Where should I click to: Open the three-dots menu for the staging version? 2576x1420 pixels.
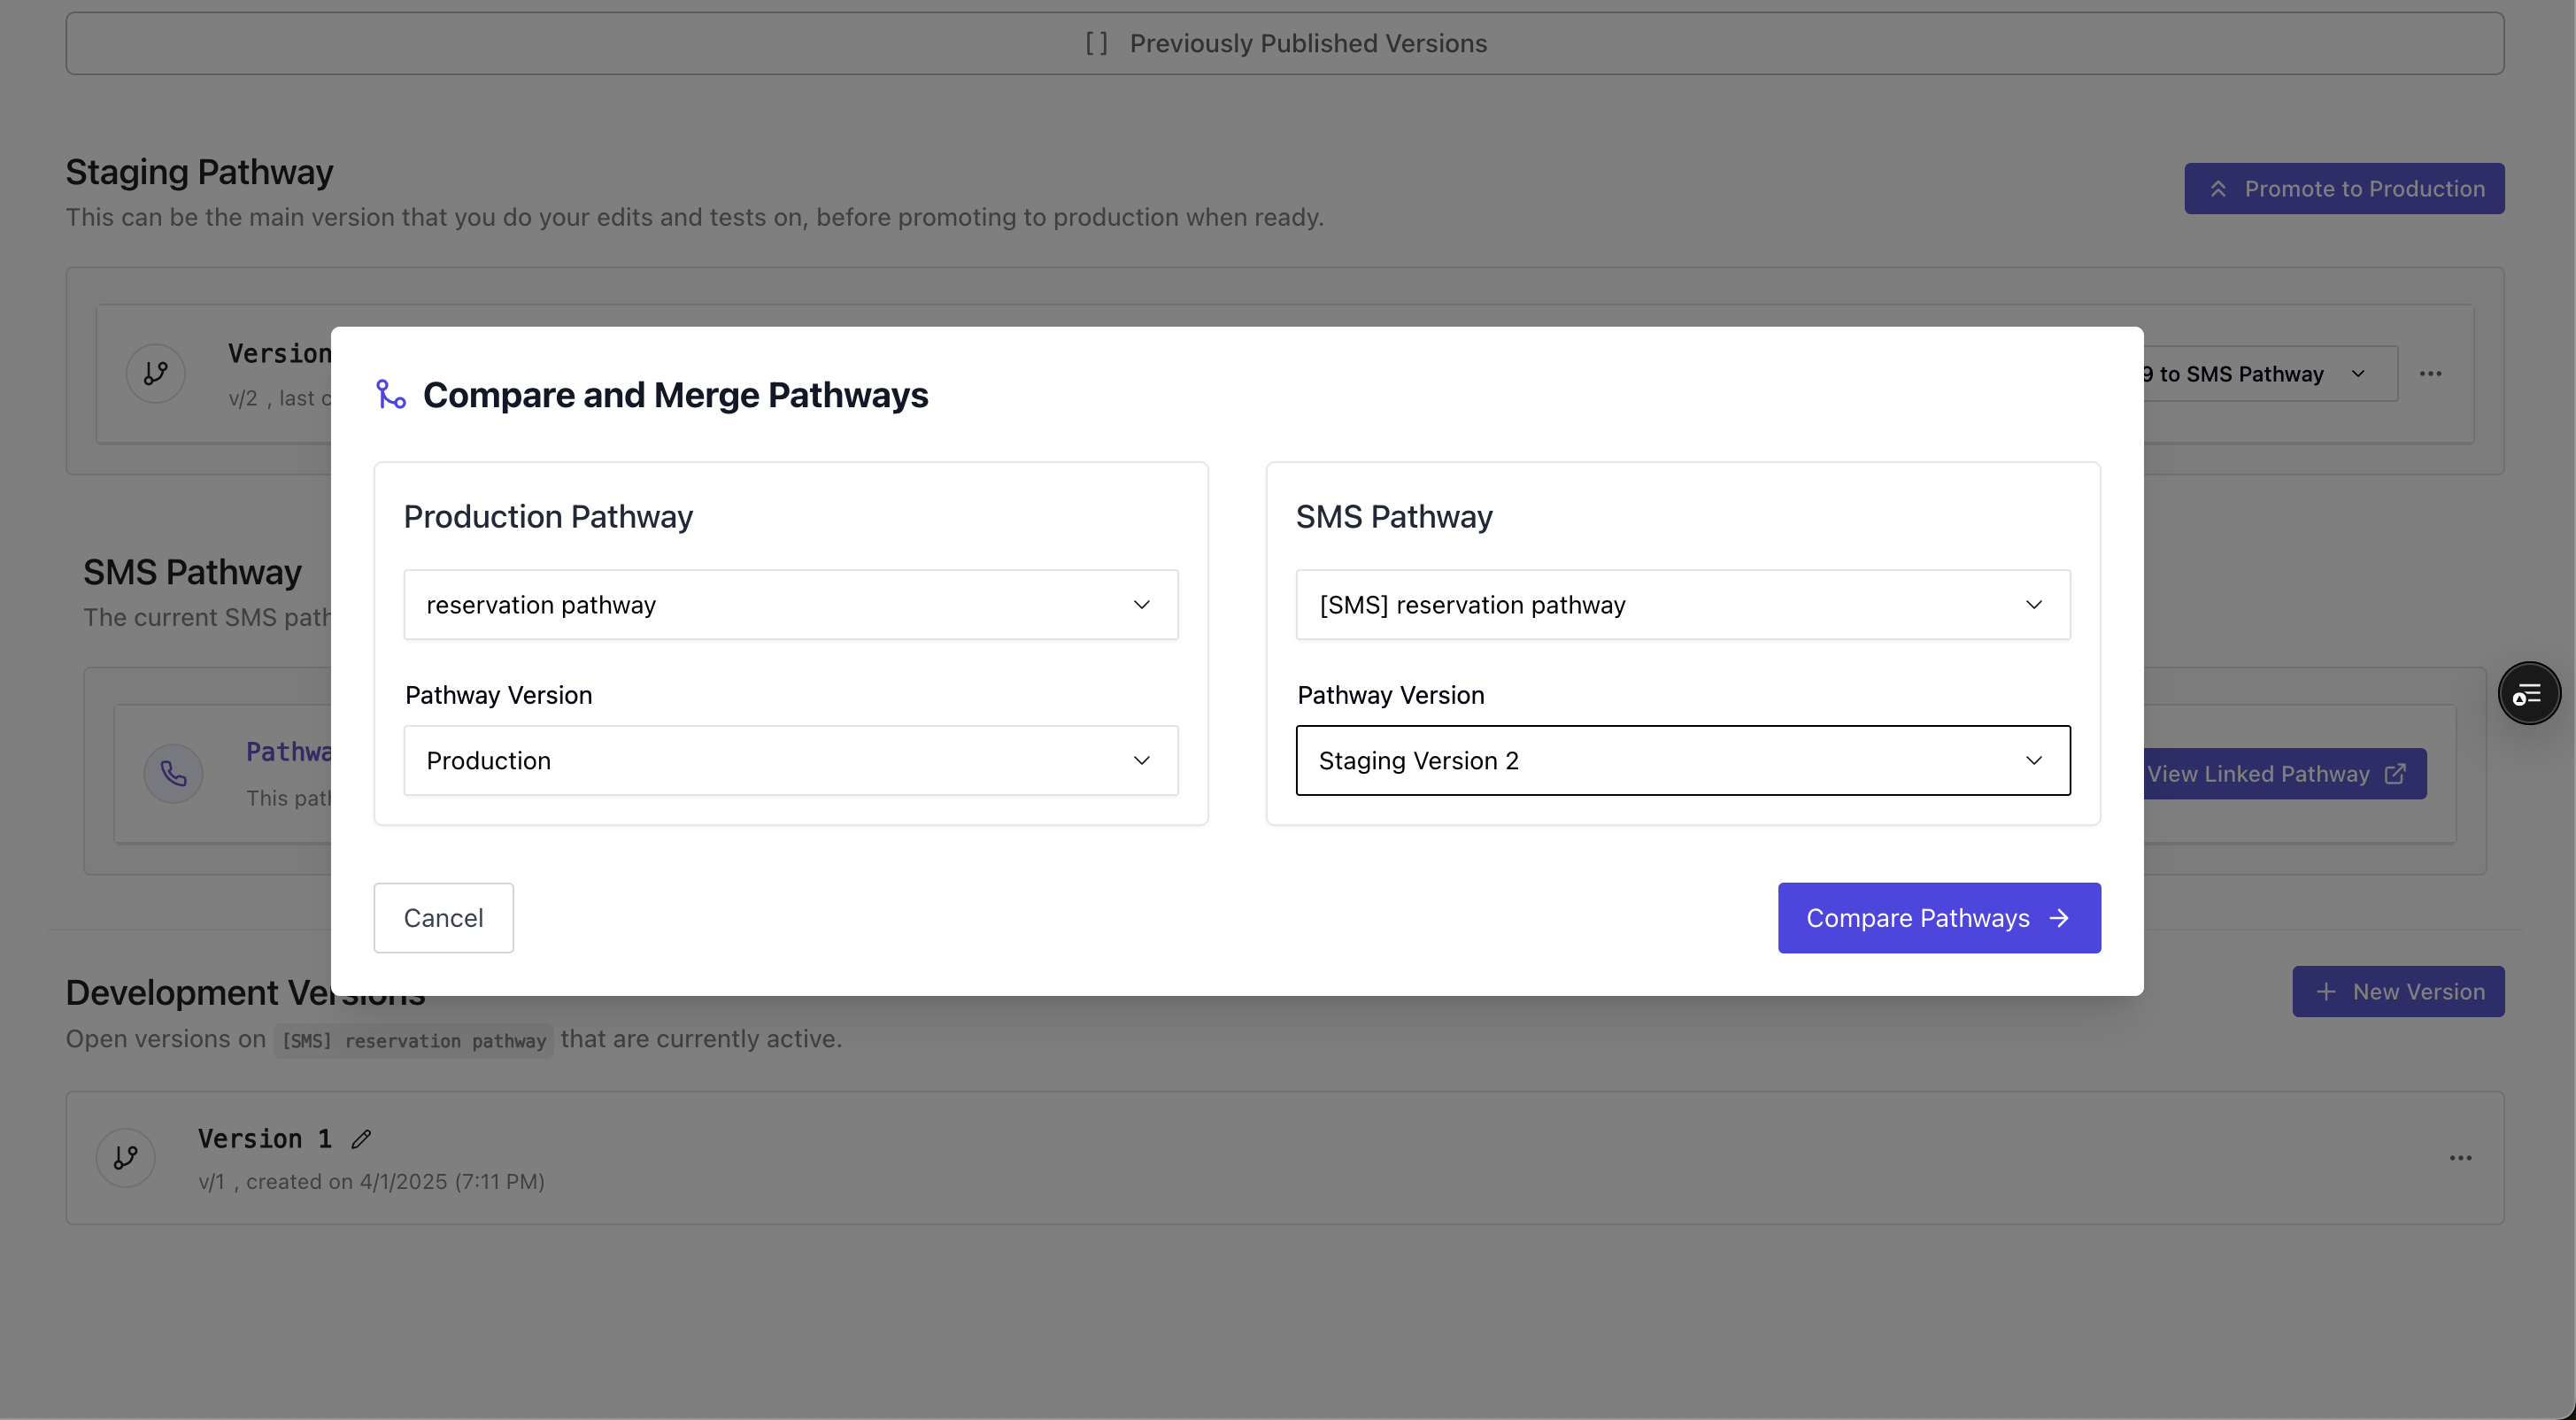[x=2430, y=374]
